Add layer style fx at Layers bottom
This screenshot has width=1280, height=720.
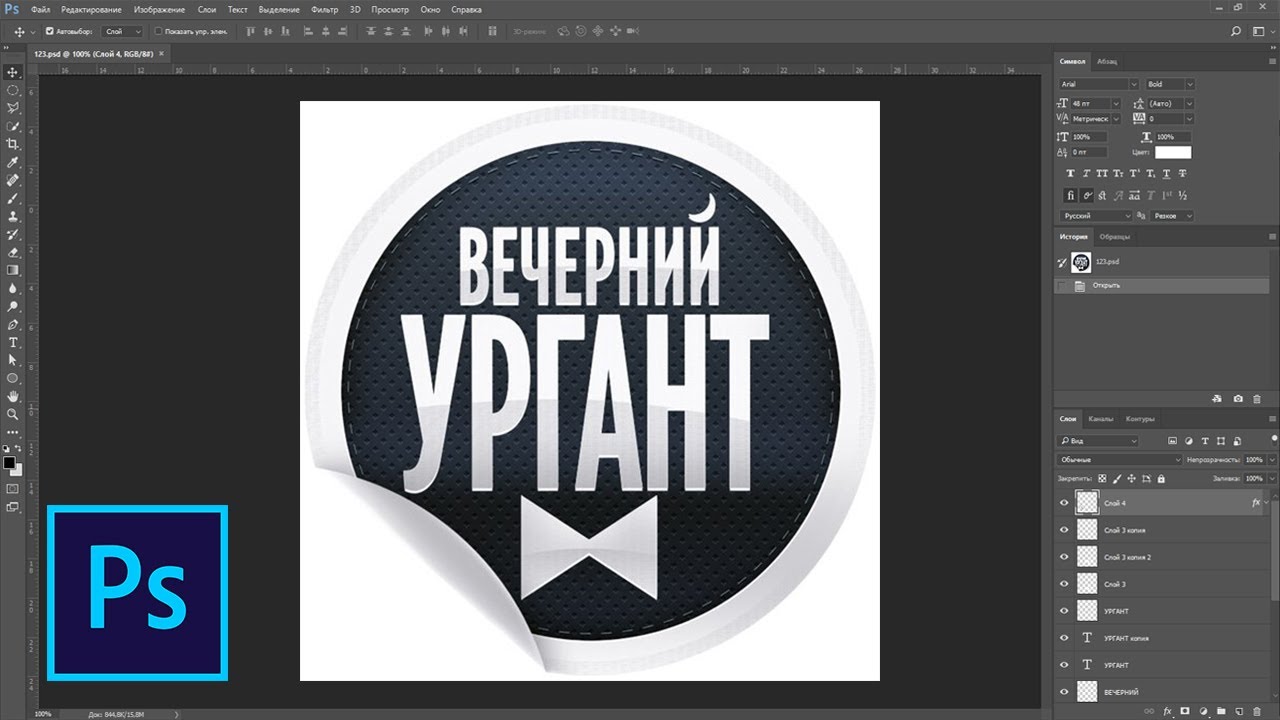pos(1167,711)
